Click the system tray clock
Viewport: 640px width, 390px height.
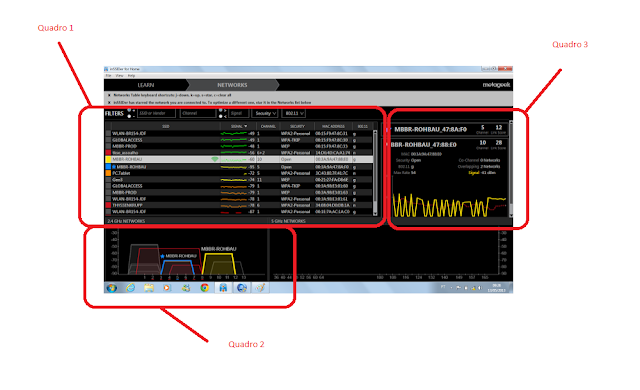point(497,288)
